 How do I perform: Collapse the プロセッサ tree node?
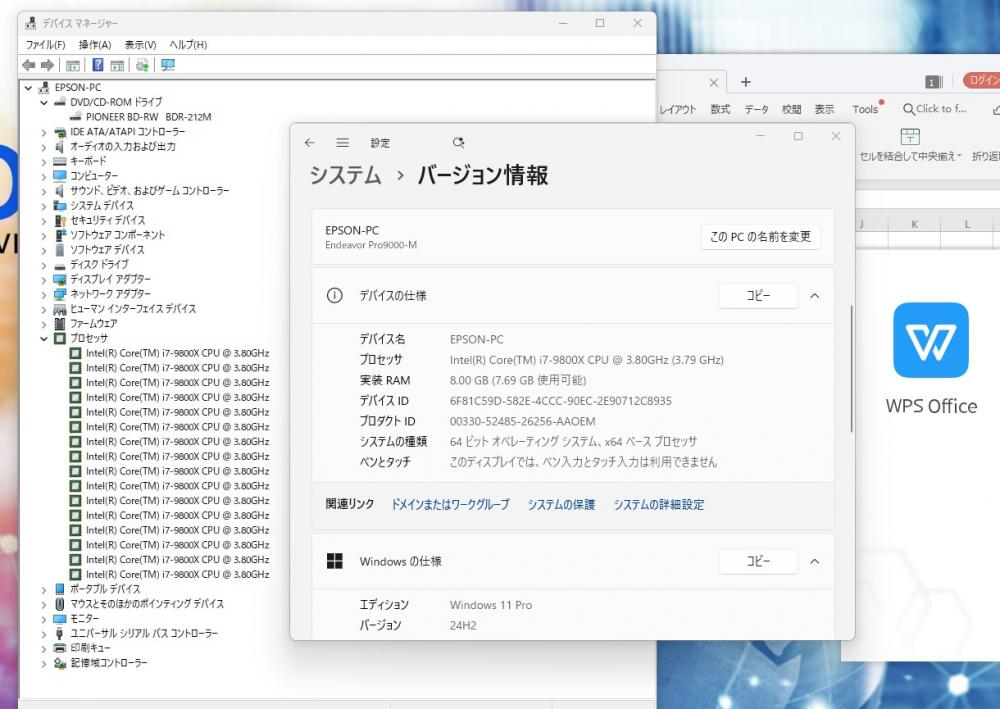click(x=43, y=339)
